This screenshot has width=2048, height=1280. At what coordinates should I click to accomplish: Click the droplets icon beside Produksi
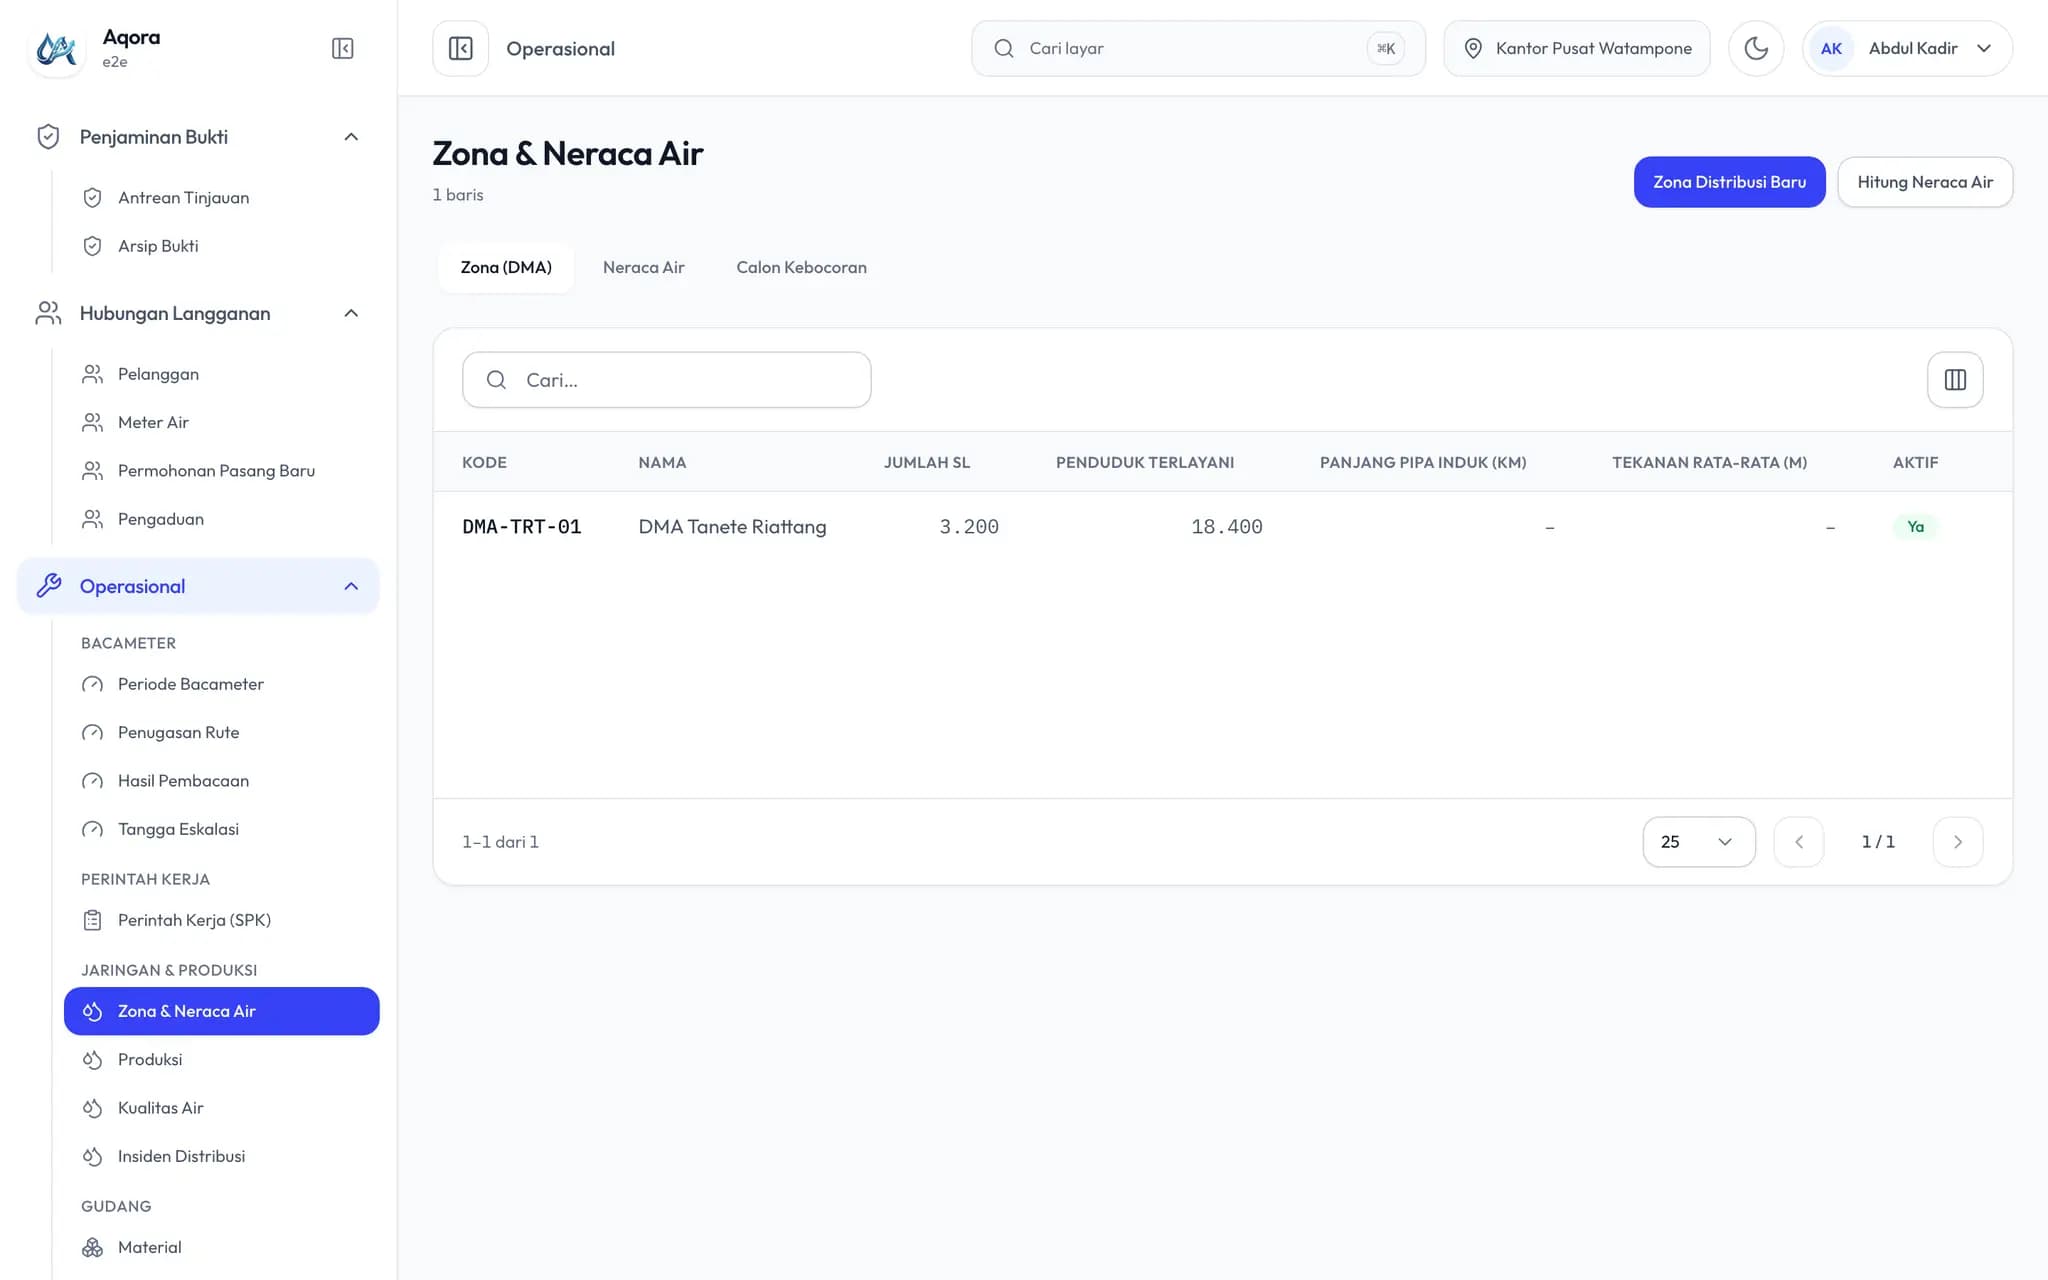92,1060
